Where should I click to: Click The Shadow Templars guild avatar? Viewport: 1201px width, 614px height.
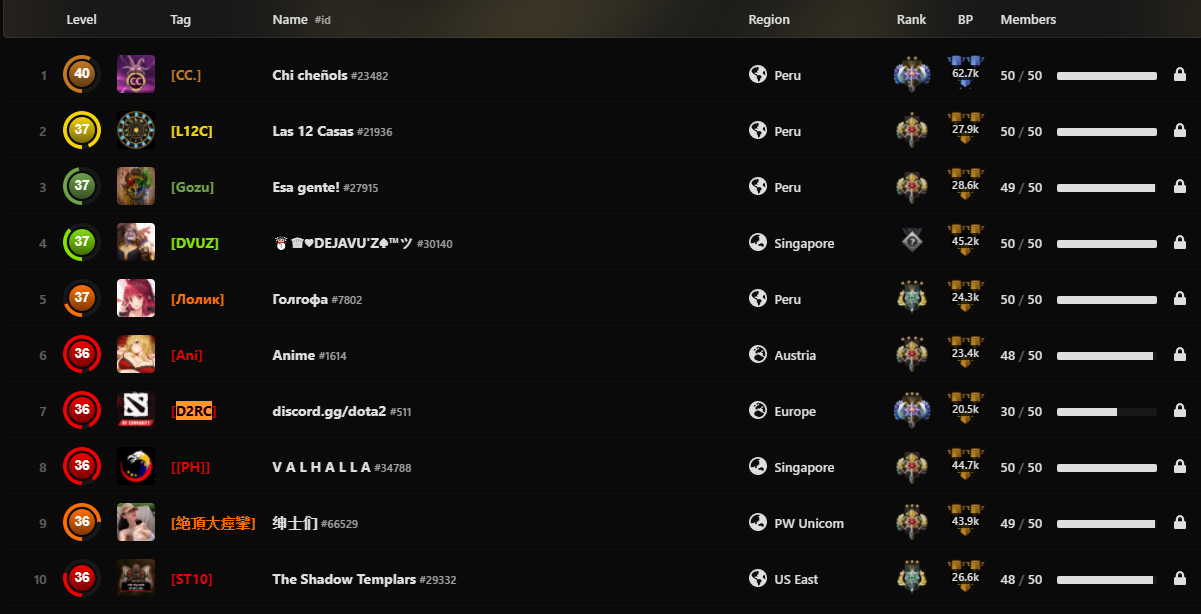(x=136, y=579)
